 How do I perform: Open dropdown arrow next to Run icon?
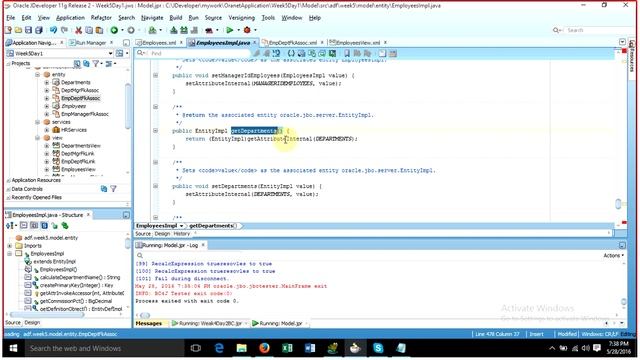click(238, 30)
